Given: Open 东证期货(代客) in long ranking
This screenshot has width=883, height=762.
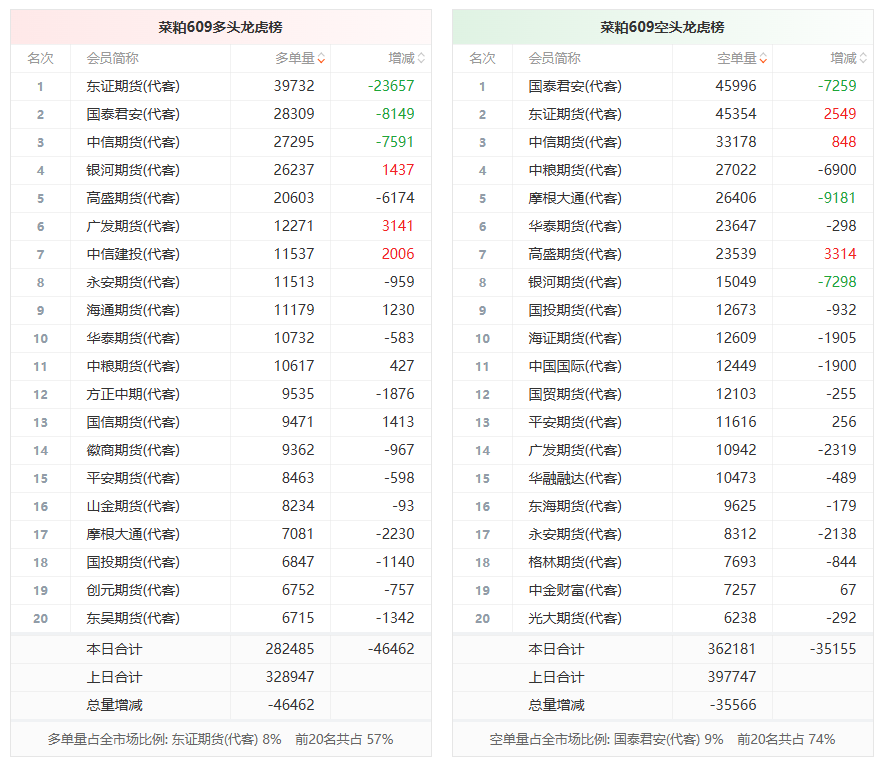Looking at the screenshot, I should 133,86.
